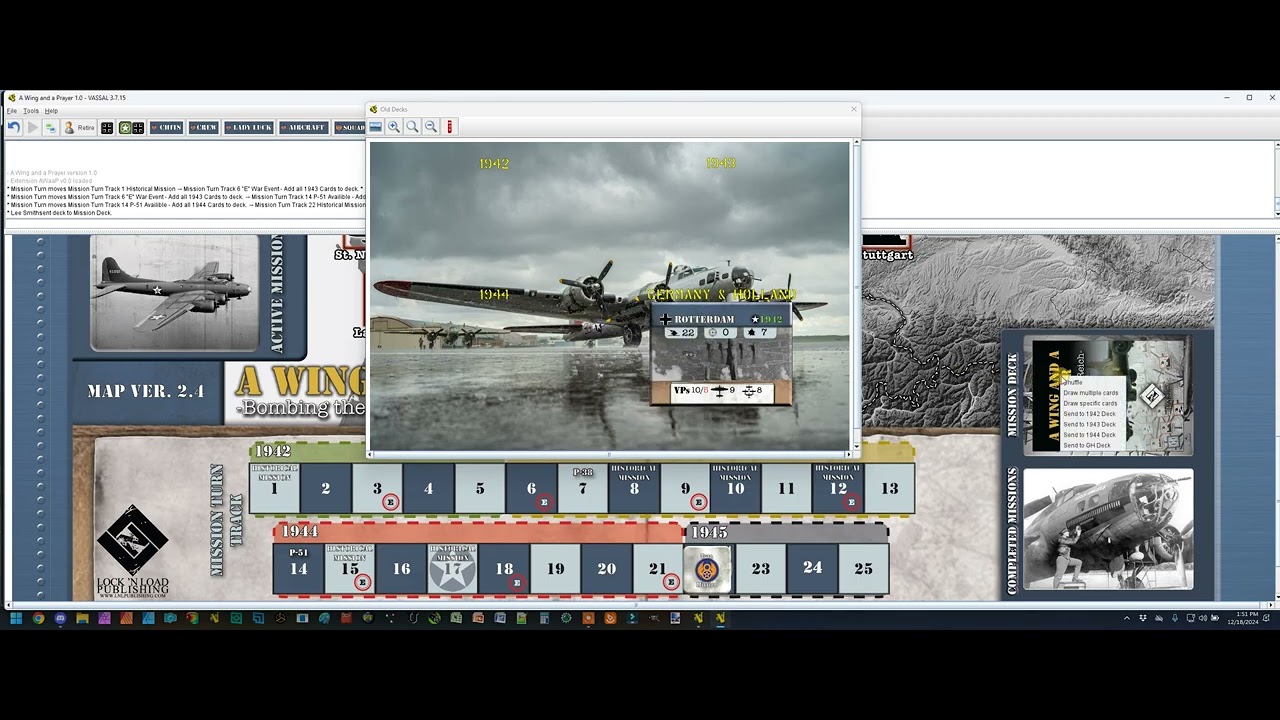This screenshot has width=1280, height=720.
Task: Click the select zoom magnifier in Old Decks
Action: pyautogui.click(x=412, y=127)
